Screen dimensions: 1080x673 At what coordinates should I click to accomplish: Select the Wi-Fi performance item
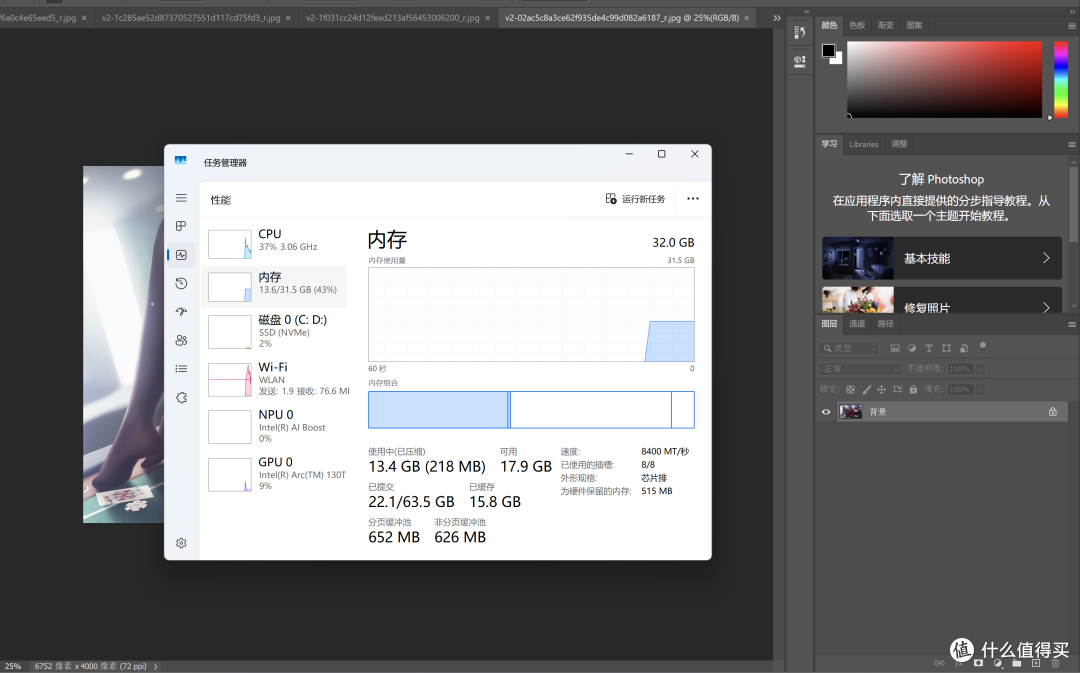pyautogui.click(x=275, y=380)
